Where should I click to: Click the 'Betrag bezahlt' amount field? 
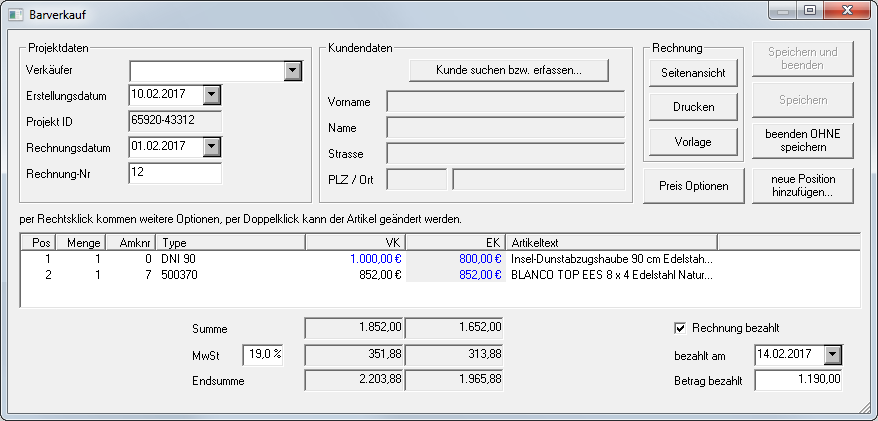[x=799, y=380]
